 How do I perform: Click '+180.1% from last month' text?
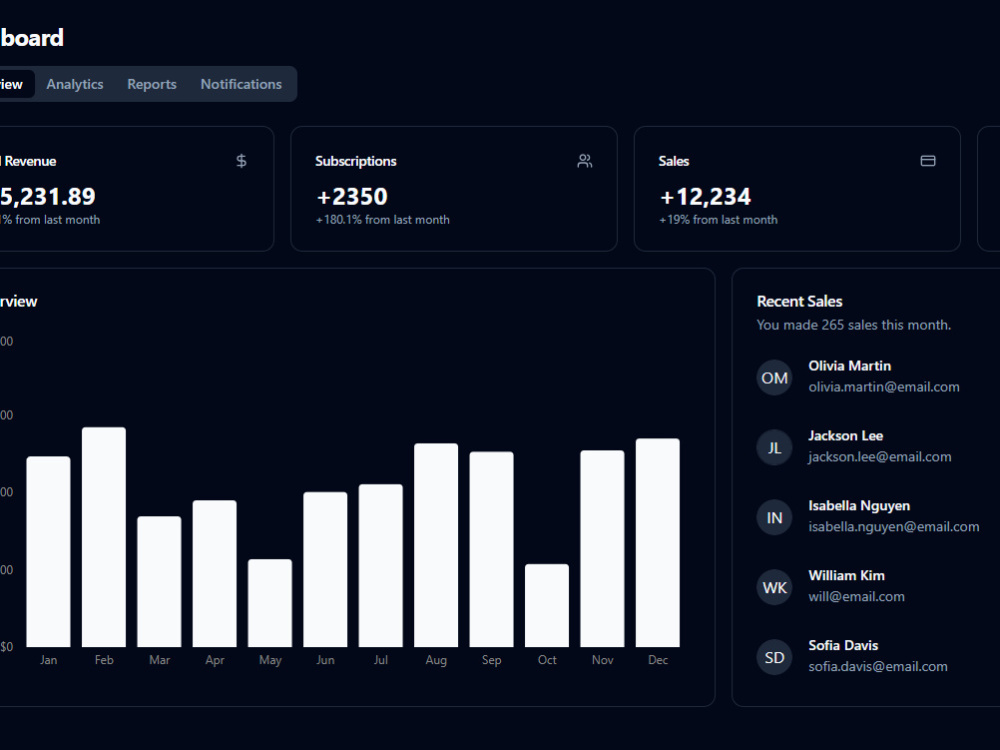click(383, 220)
